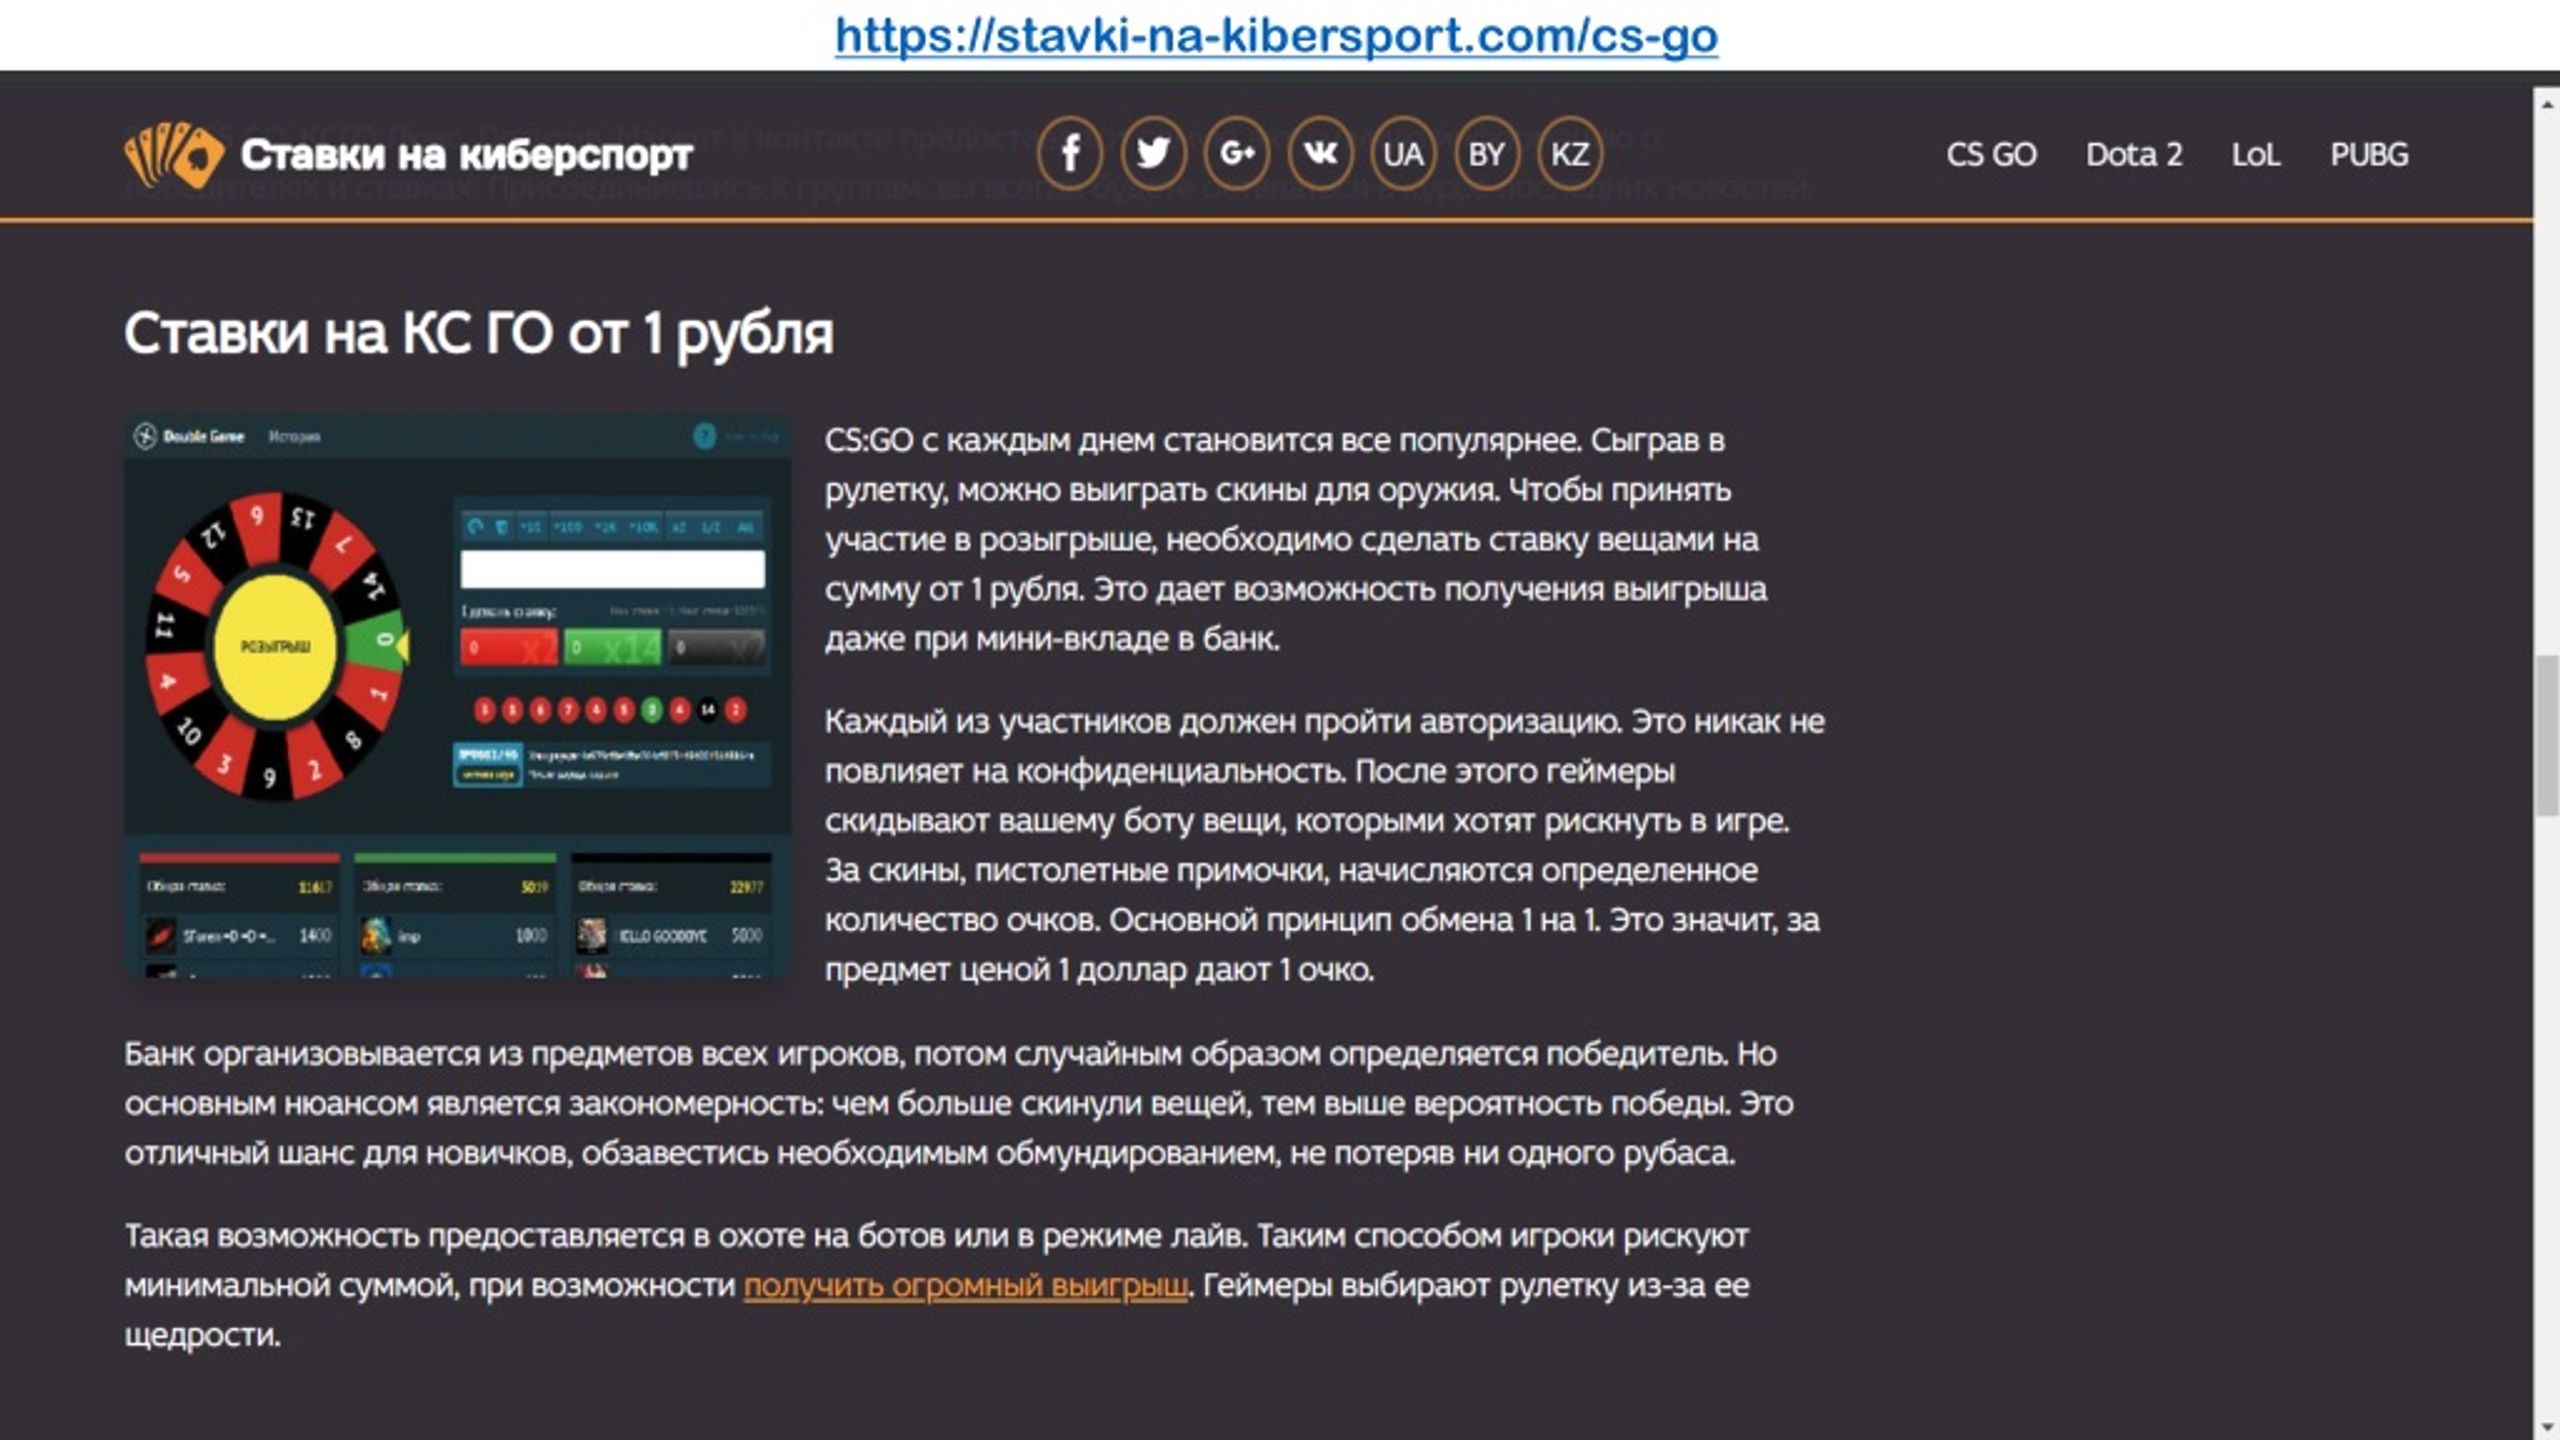2560x1440 pixels.
Task: Open the CS GO menu item
Action: [x=1991, y=155]
